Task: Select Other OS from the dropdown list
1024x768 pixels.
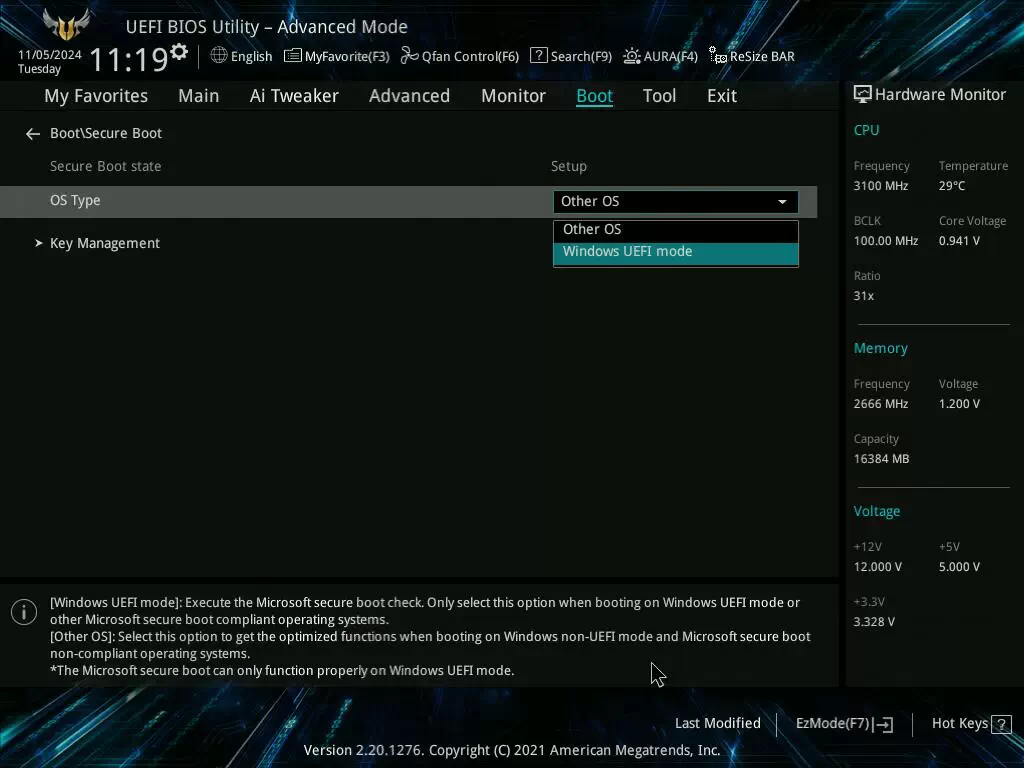Action: pos(676,230)
